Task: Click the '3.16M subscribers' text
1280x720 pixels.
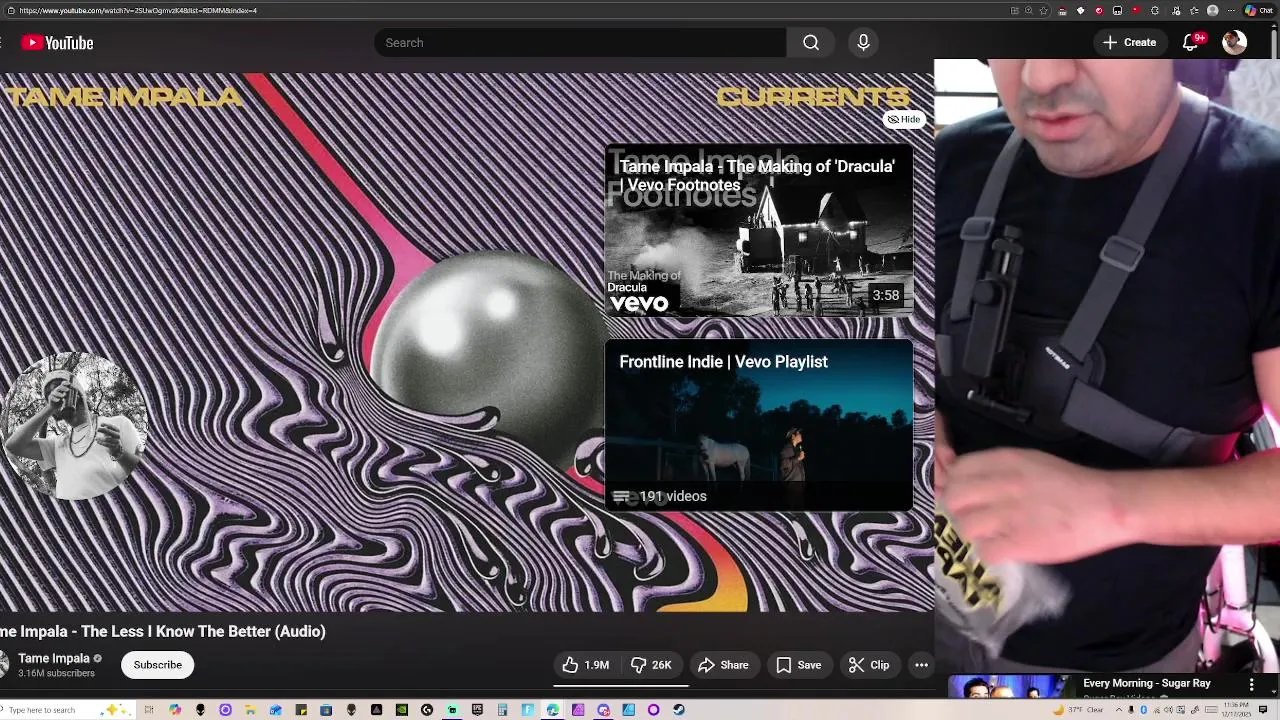Action: pos(56,673)
